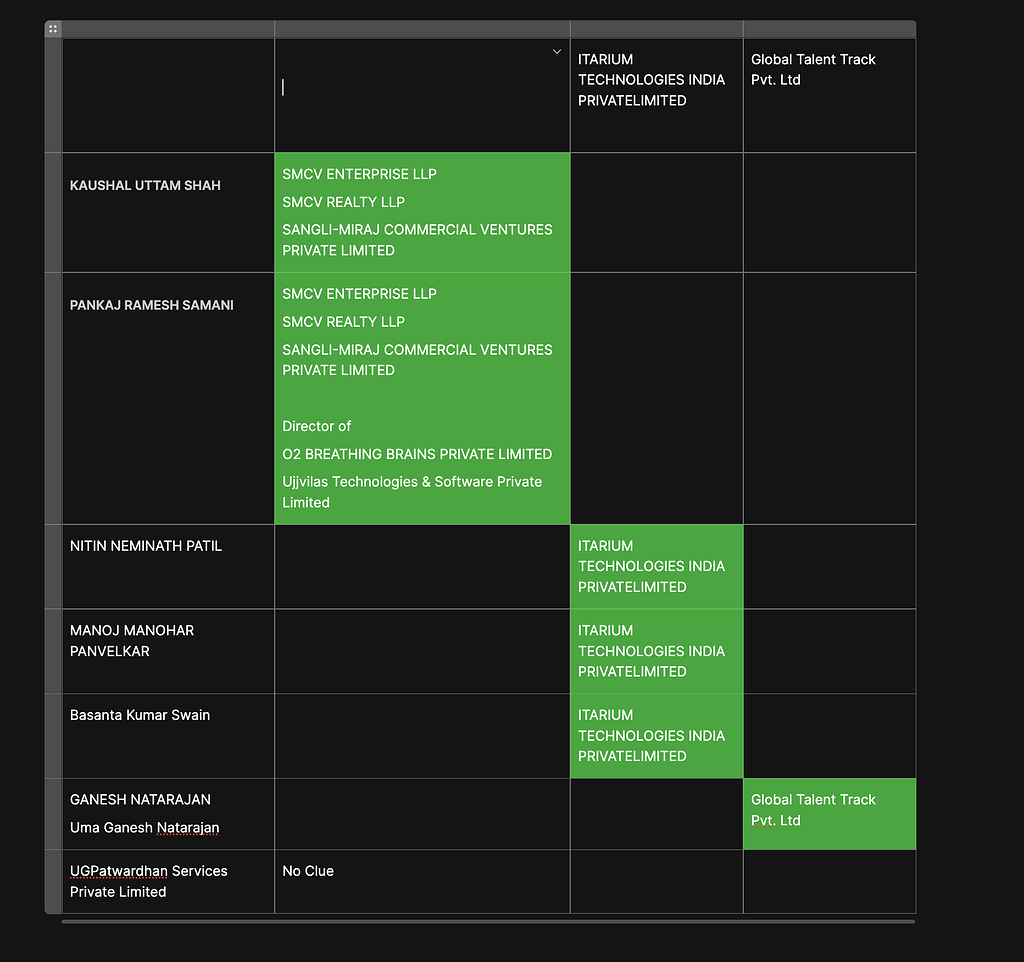The width and height of the screenshot is (1024, 962).
Task: Click the green ITARIUM cell in Manoj's row
Action: [656, 651]
